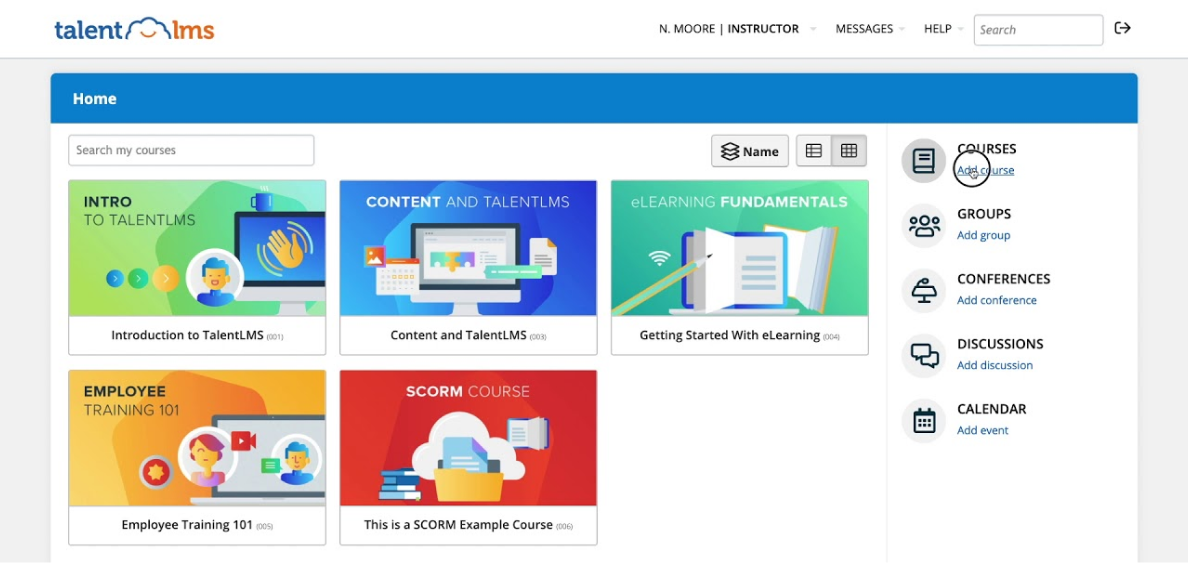Expand the Help dropdown arrow
The height and width of the screenshot is (563, 1188).
(x=961, y=30)
